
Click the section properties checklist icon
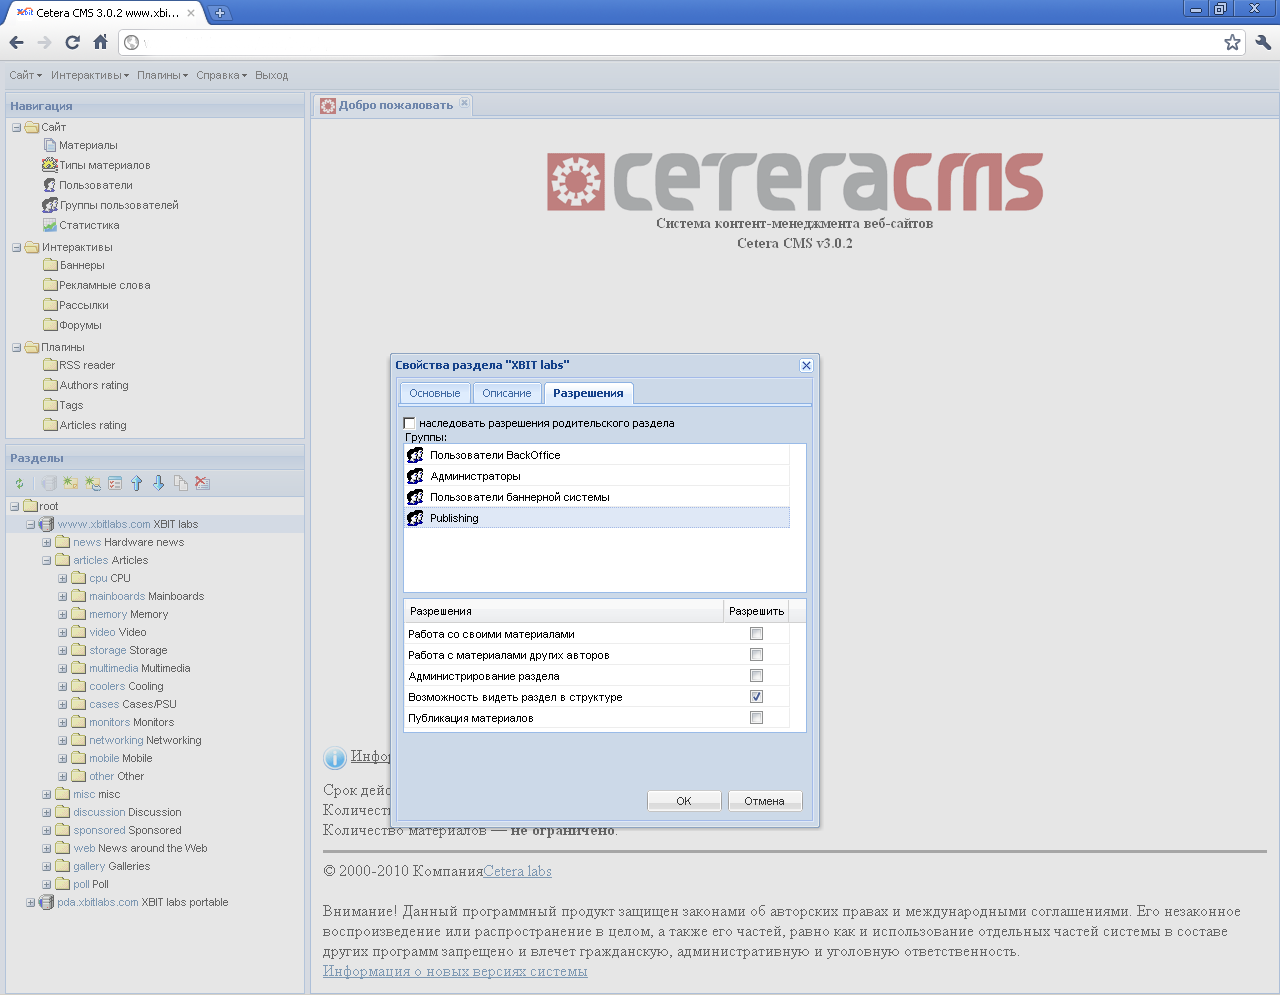(x=115, y=484)
